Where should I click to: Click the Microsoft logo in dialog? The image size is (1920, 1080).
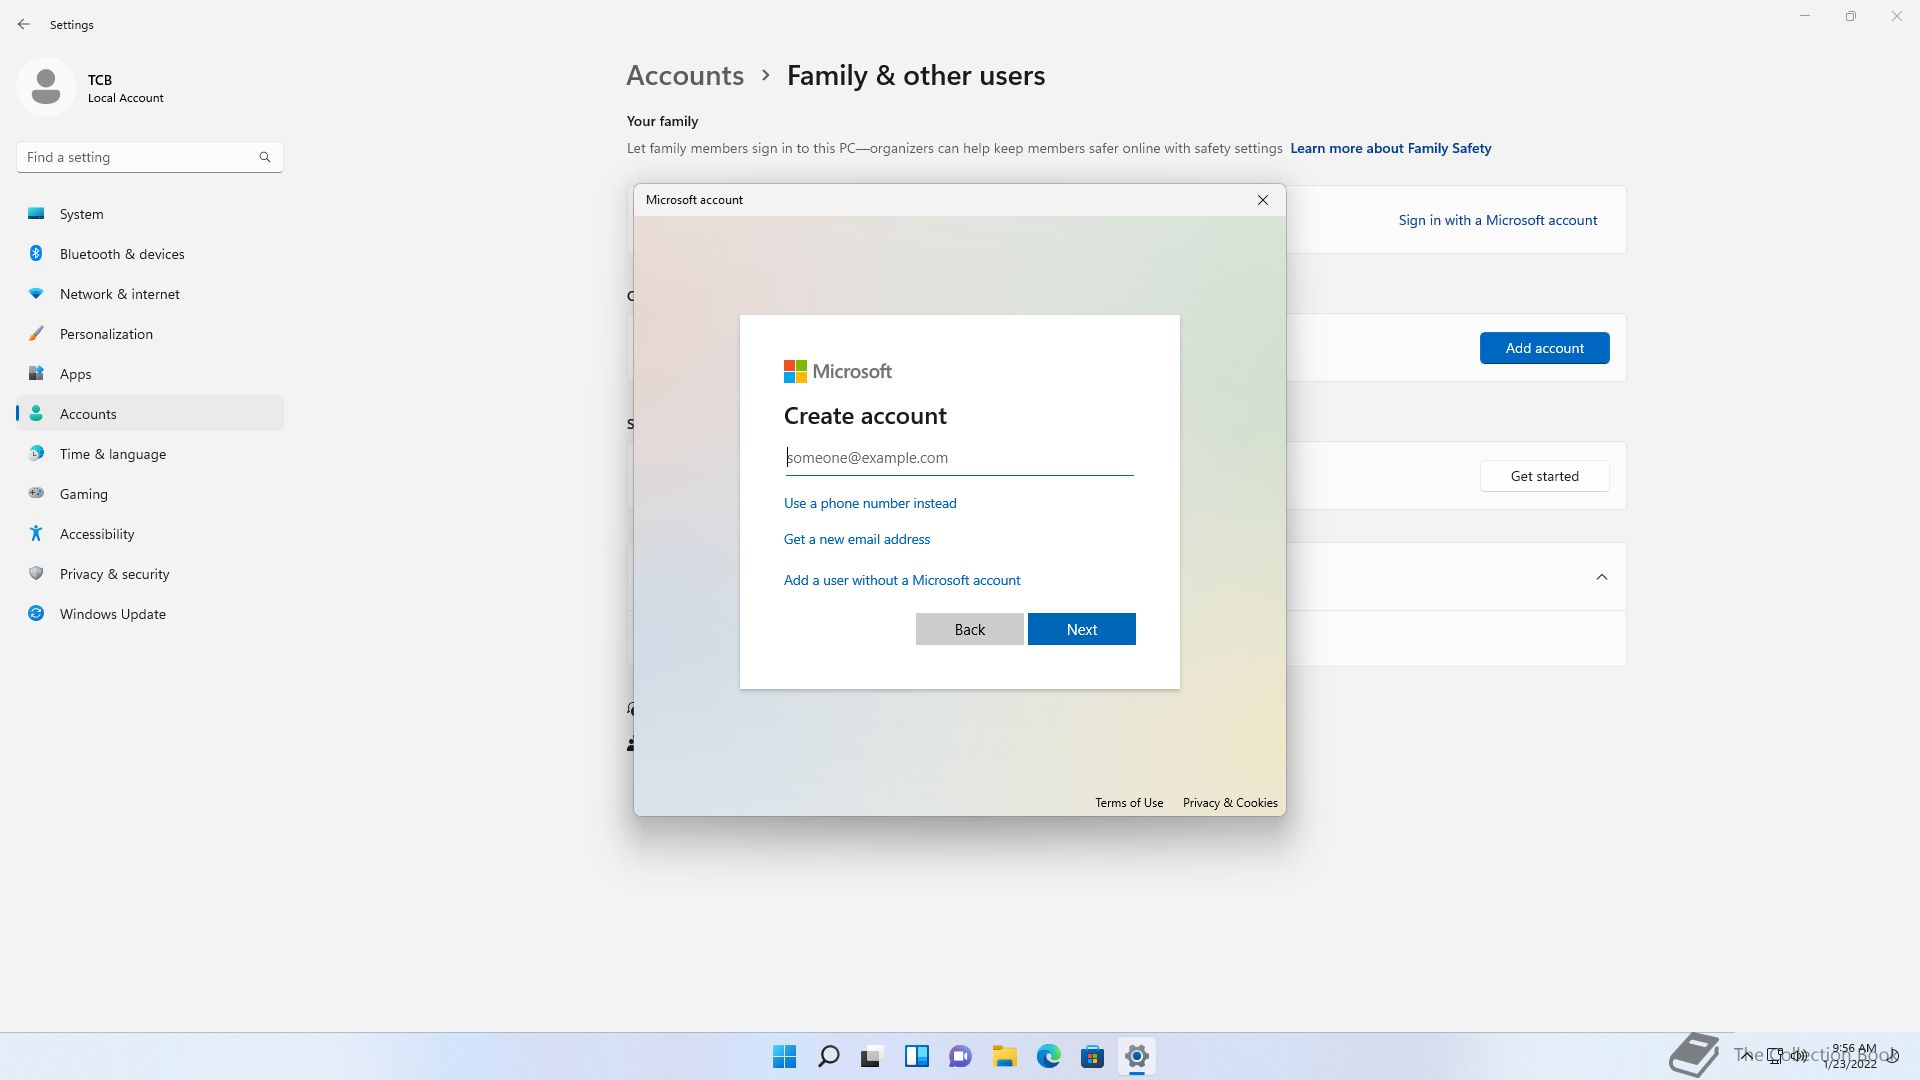pos(838,372)
